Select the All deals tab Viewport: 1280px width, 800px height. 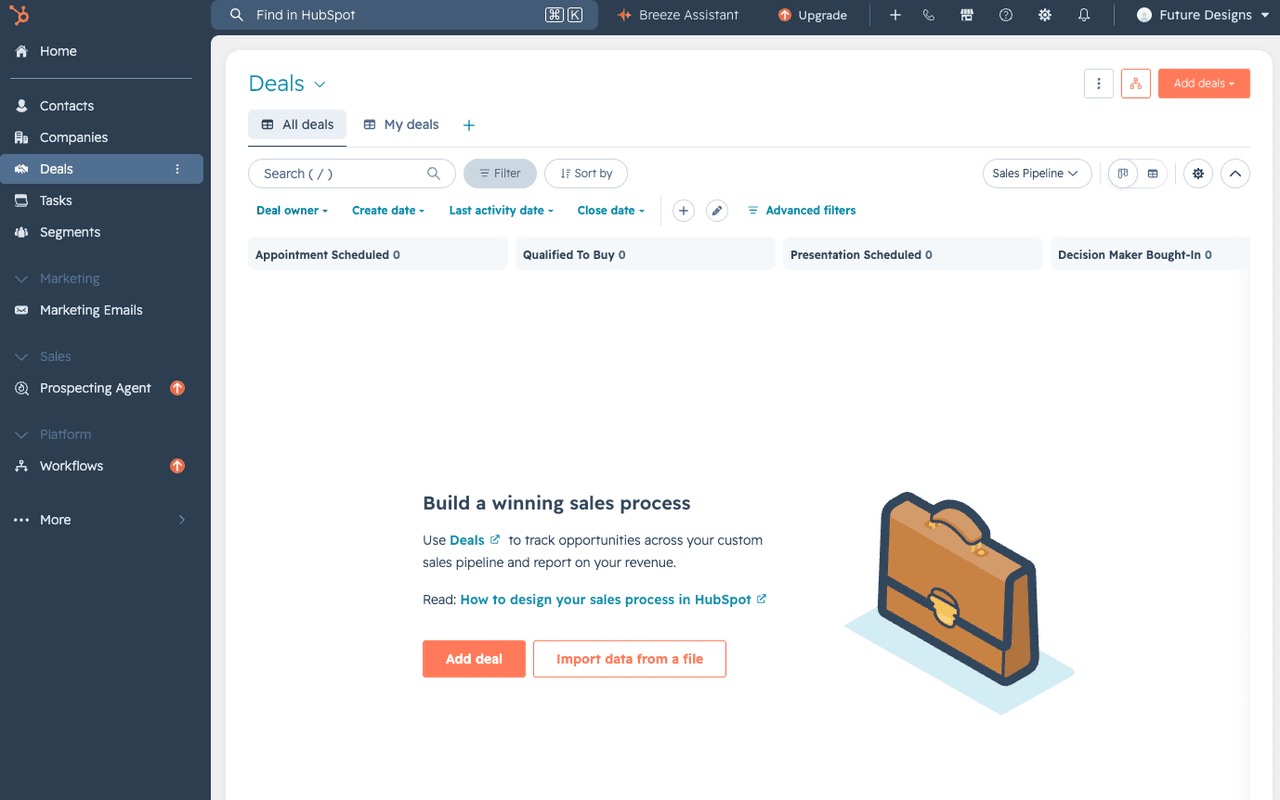click(297, 125)
